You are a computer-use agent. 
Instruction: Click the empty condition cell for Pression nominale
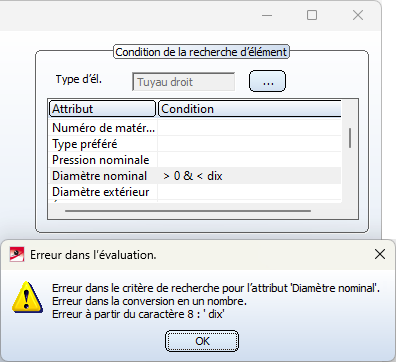click(x=249, y=160)
